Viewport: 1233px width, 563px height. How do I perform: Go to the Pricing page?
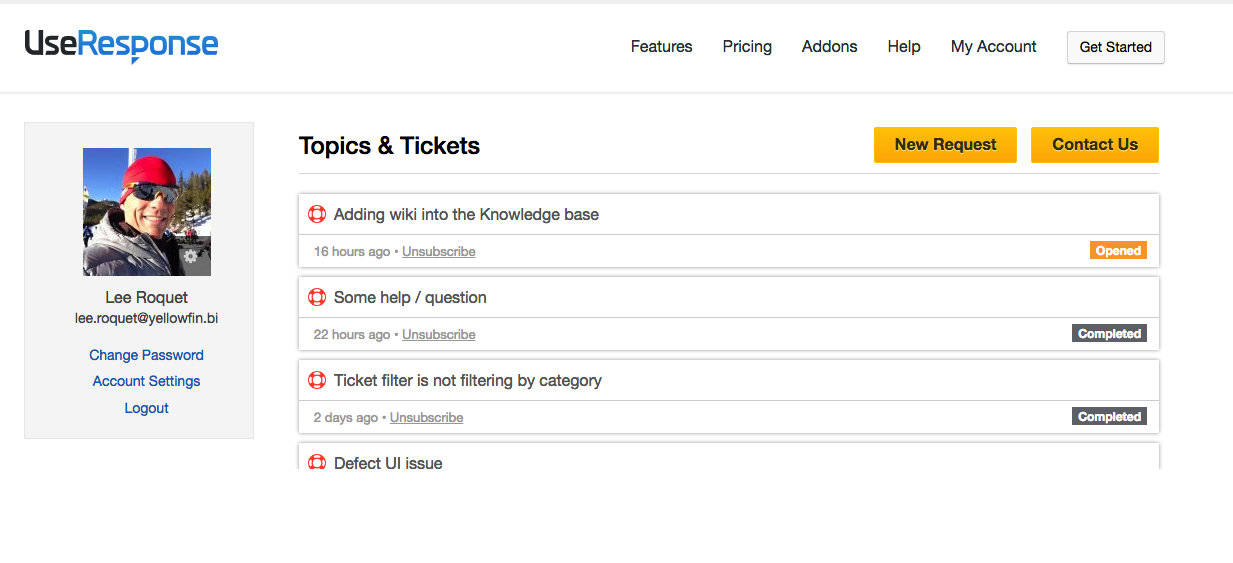pyautogui.click(x=747, y=47)
